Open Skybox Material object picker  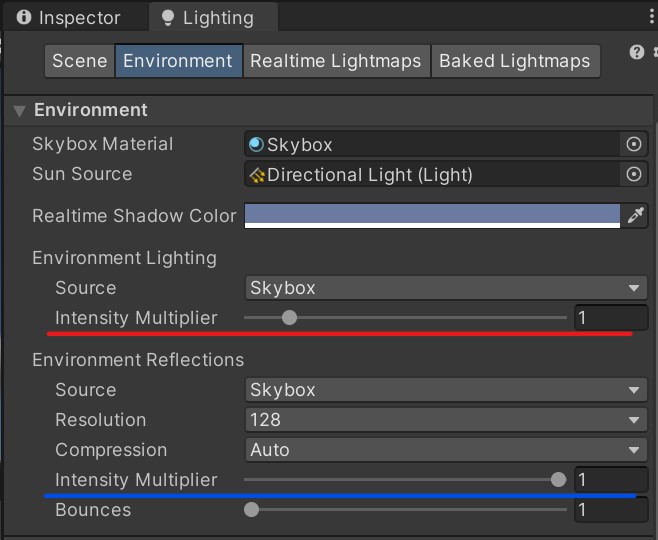point(634,144)
